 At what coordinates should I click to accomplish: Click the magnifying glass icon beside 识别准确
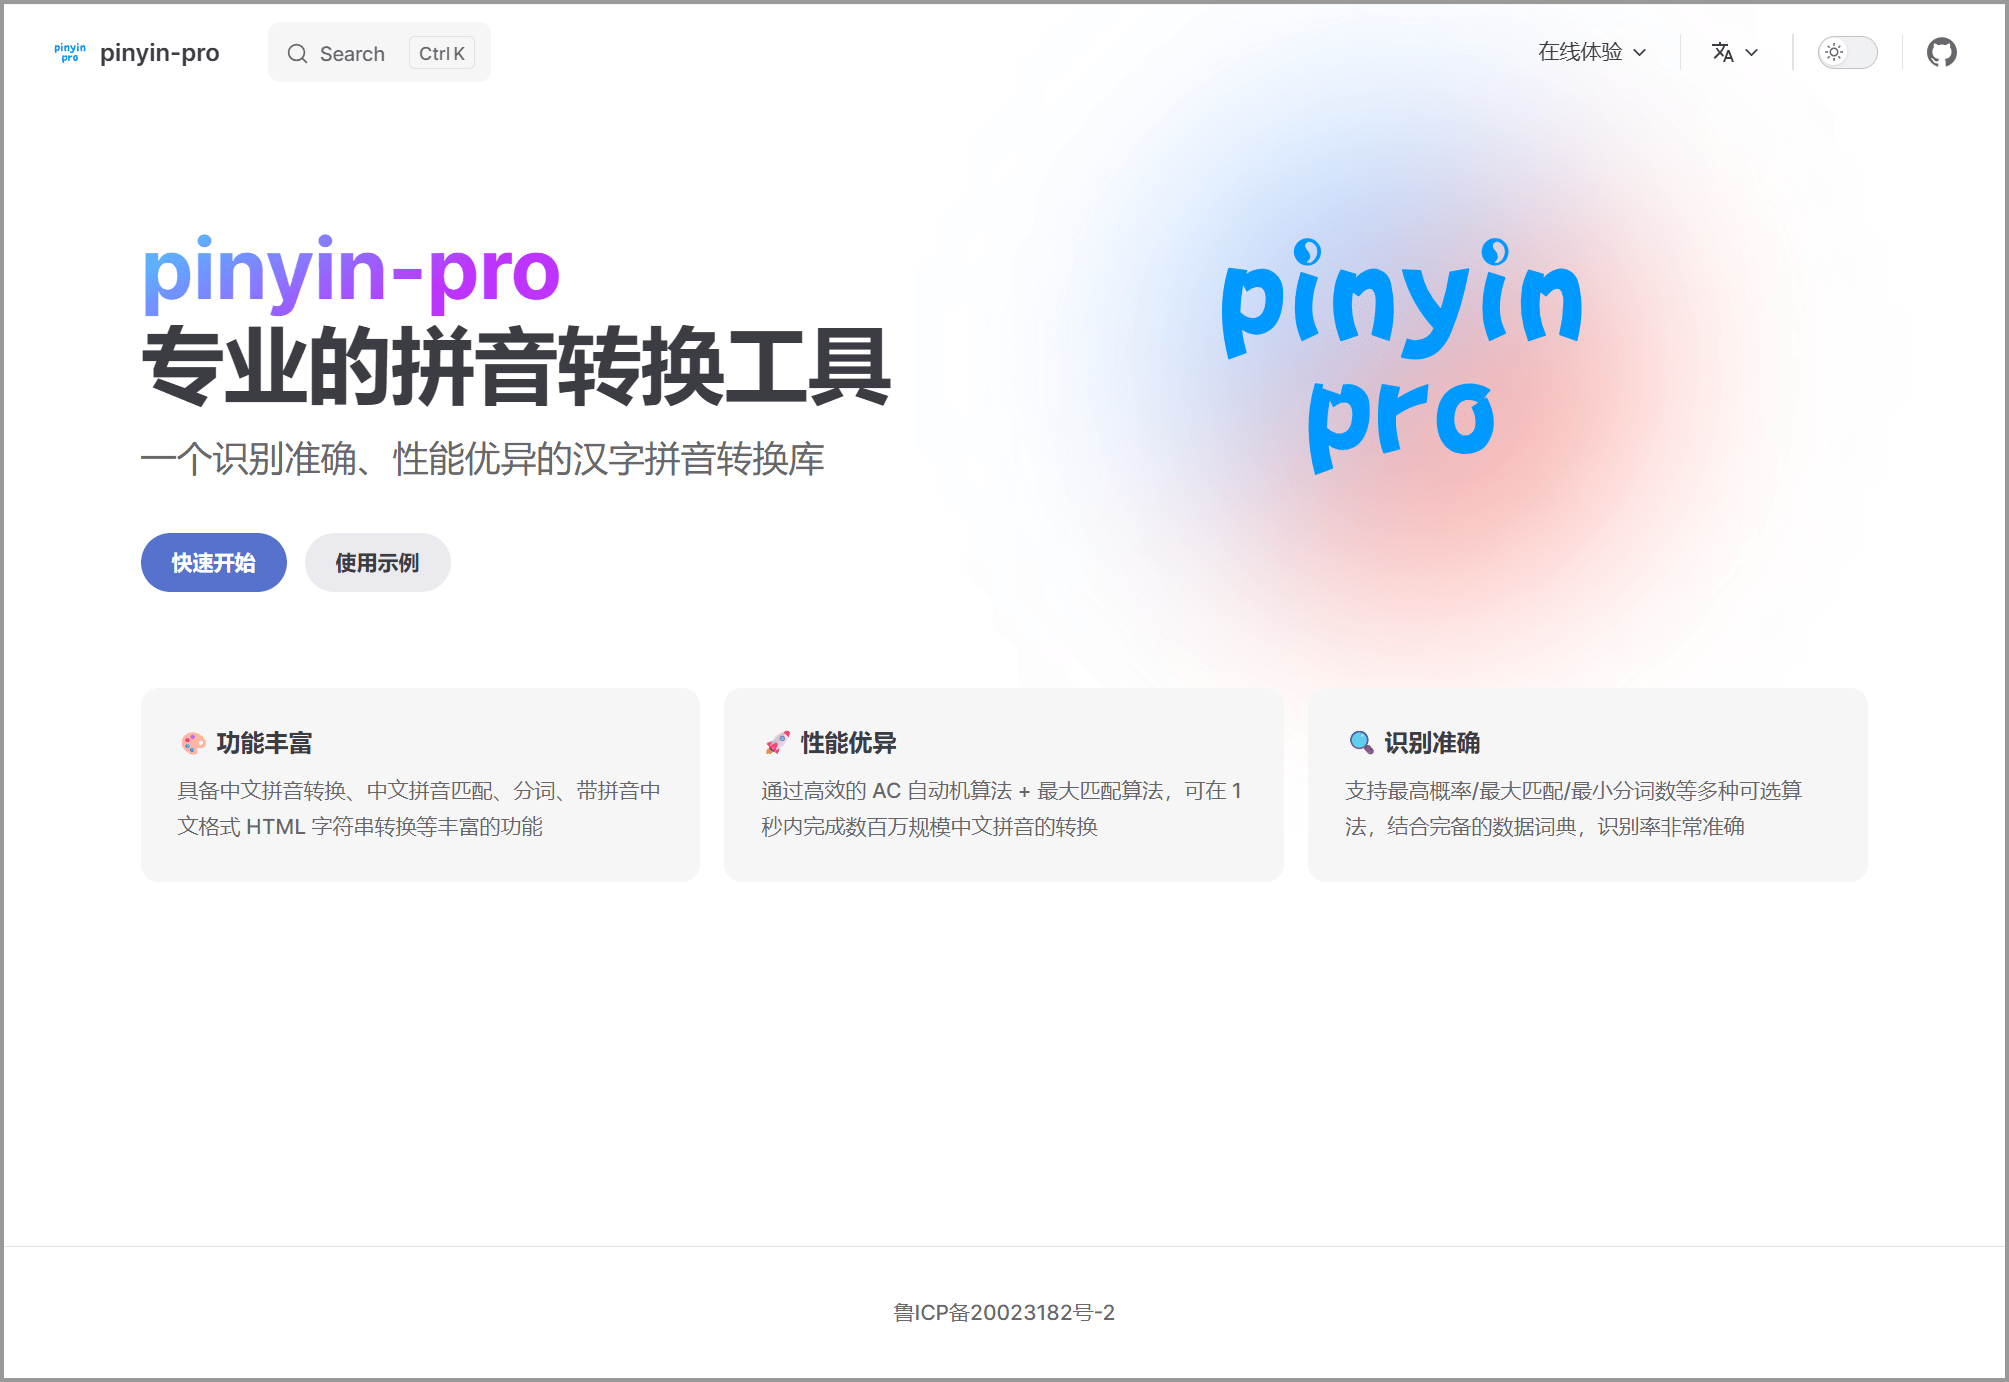point(1360,743)
